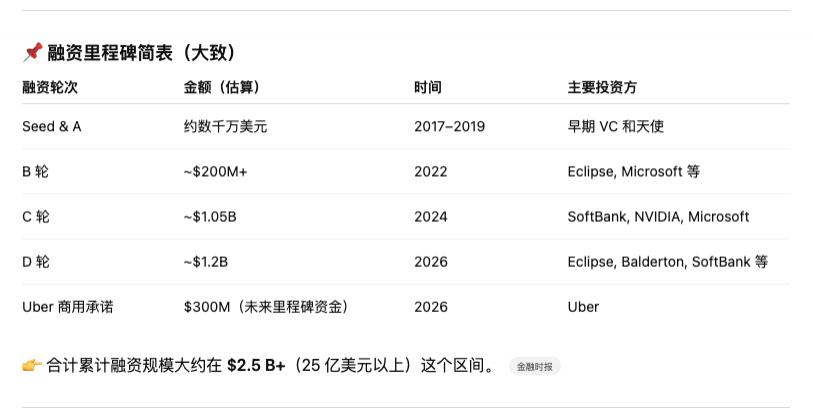Click the 主要投资方 column header
The width and height of the screenshot is (813, 418).
pyautogui.click(x=602, y=88)
